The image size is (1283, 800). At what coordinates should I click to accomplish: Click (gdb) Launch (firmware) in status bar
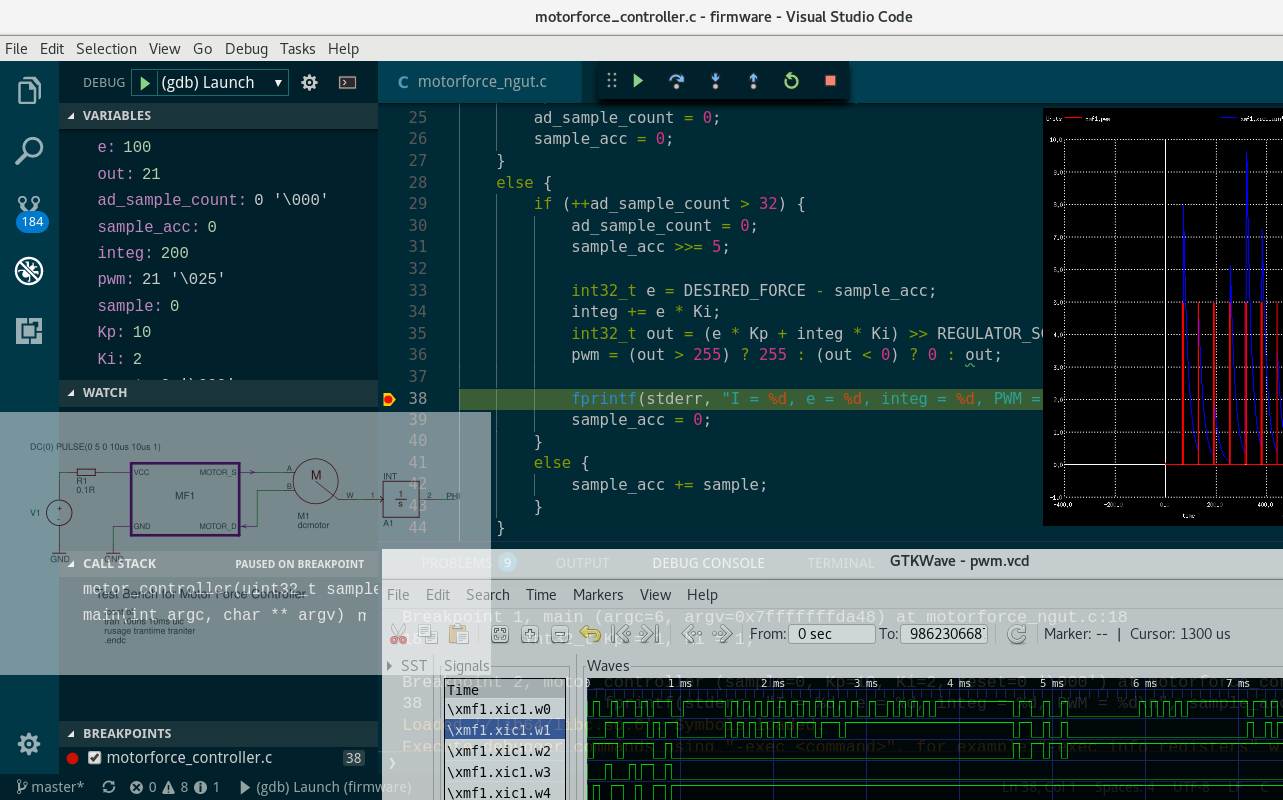[324, 788]
